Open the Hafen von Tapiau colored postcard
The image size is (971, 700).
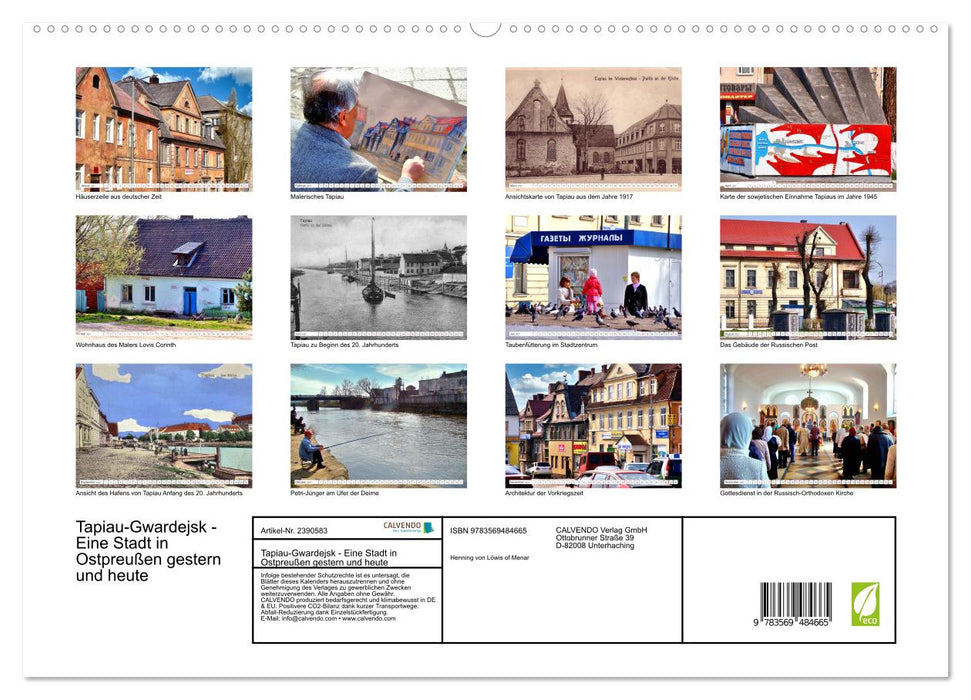tap(164, 426)
